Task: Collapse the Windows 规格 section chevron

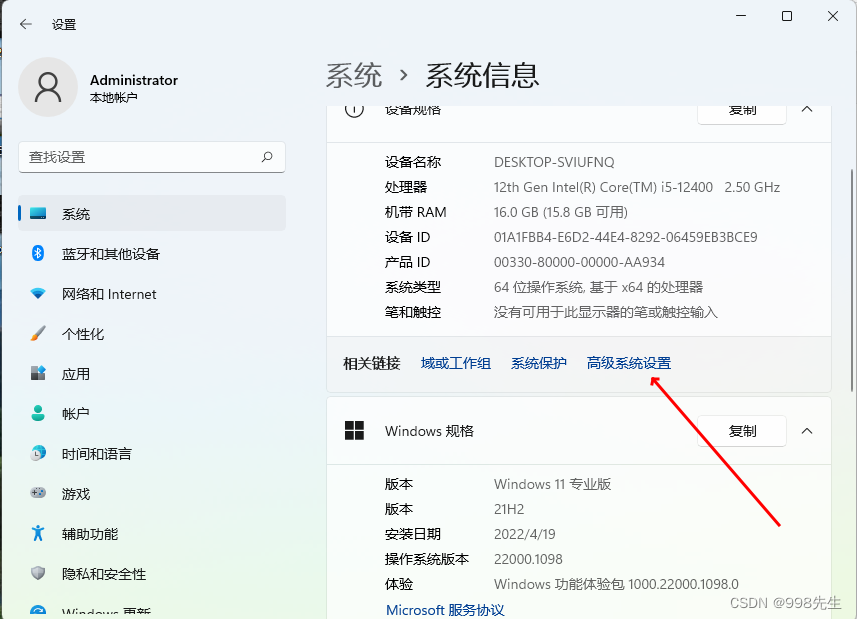Action: point(807,431)
